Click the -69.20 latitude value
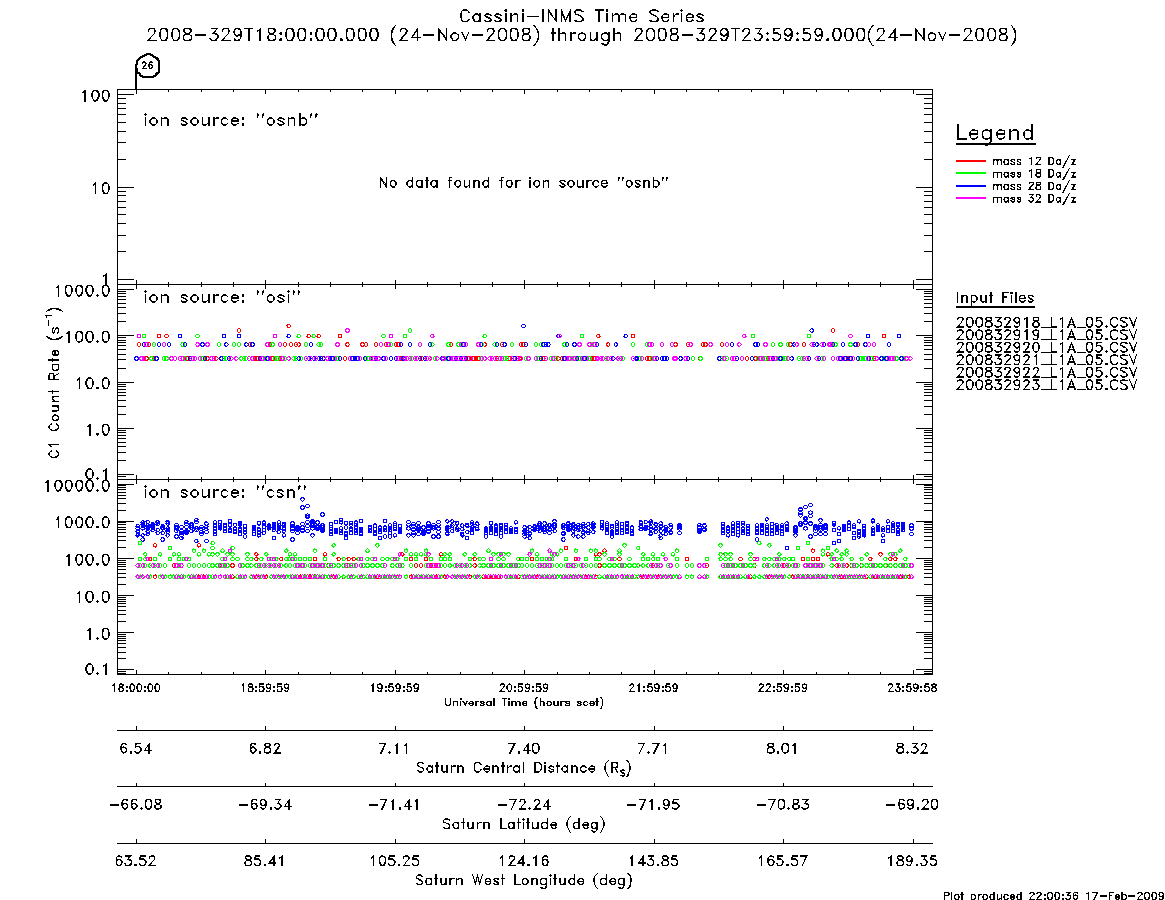Image resolution: width=1165 pixels, height=900 pixels. tap(912, 805)
